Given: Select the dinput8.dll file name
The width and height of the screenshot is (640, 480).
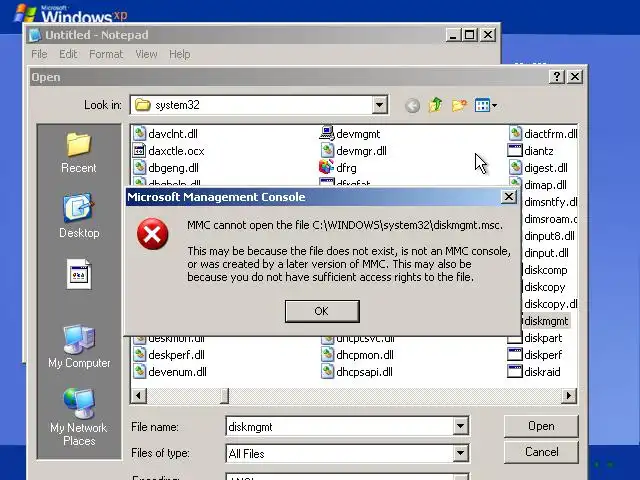Looking at the screenshot, I should coord(549,236).
